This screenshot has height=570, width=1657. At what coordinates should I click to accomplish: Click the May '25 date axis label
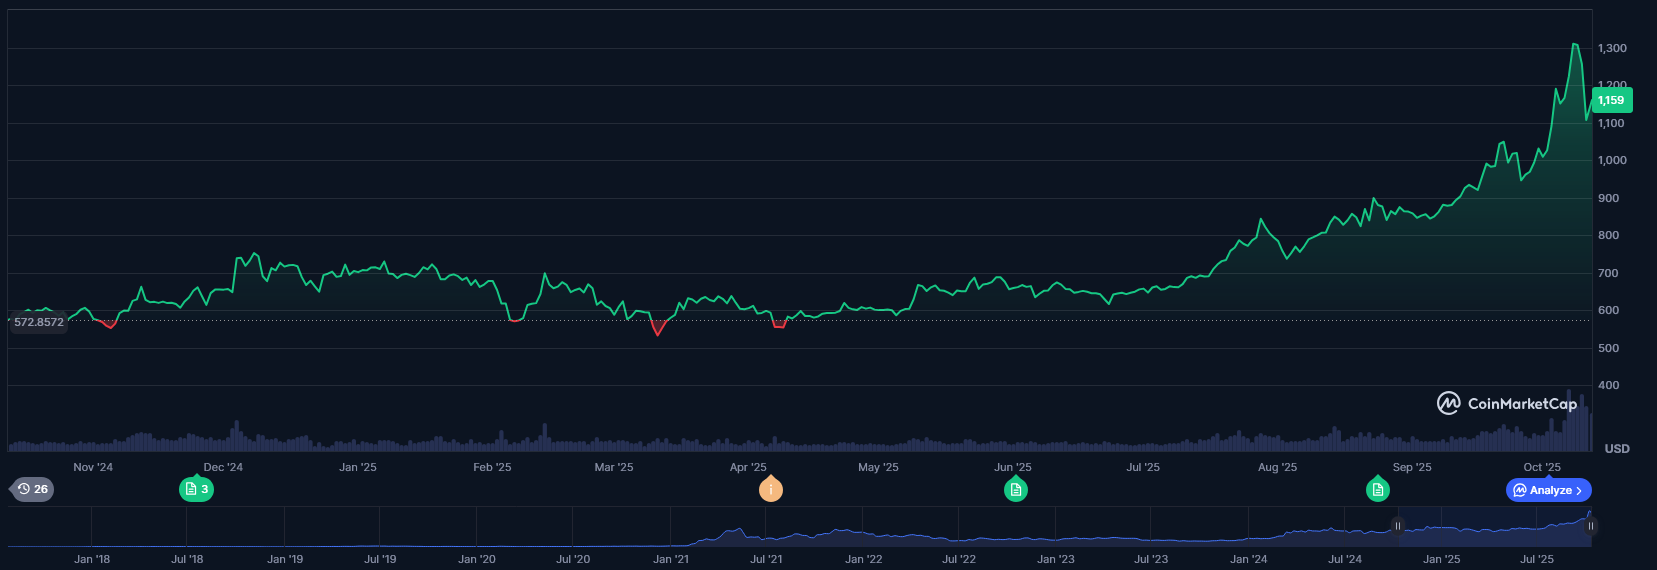(x=878, y=467)
